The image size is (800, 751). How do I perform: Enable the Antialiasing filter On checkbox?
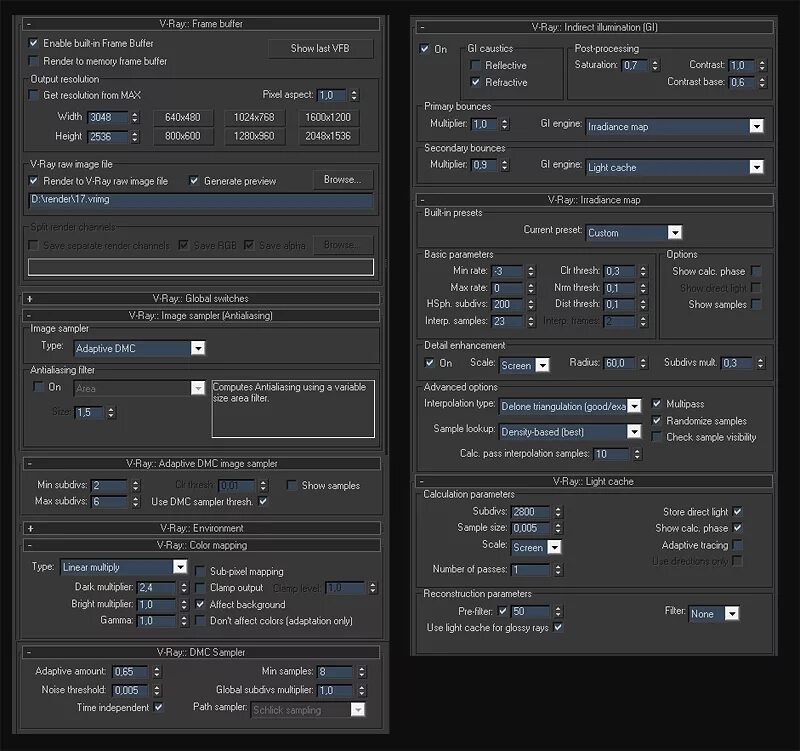(x=39, y=387)
